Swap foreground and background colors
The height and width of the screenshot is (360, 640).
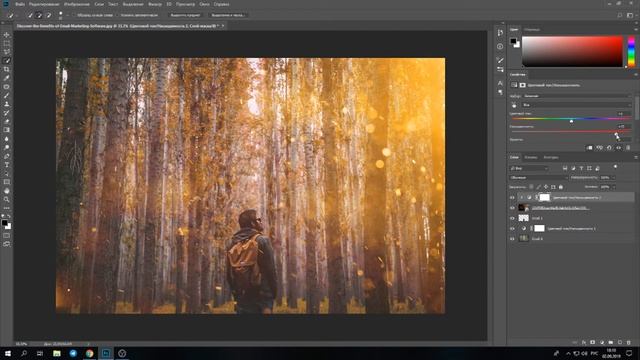point(9,216)
